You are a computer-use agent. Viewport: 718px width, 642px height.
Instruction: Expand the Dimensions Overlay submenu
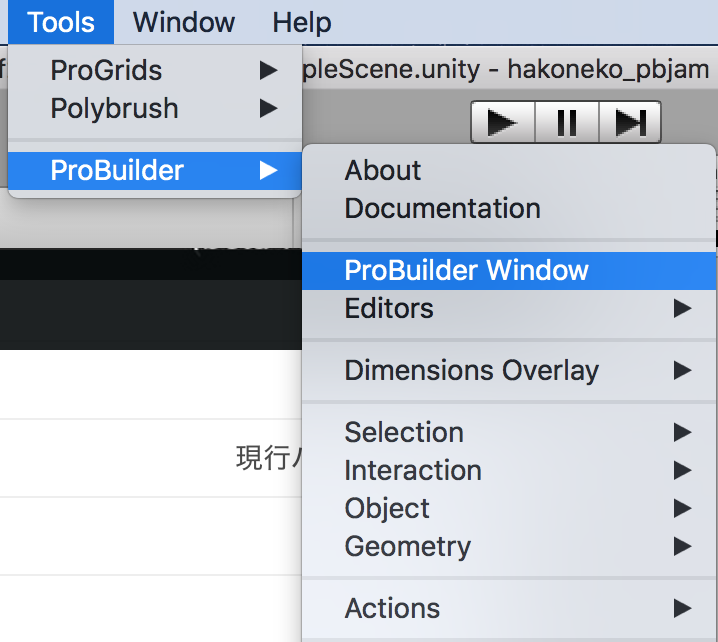pos(509,370)
